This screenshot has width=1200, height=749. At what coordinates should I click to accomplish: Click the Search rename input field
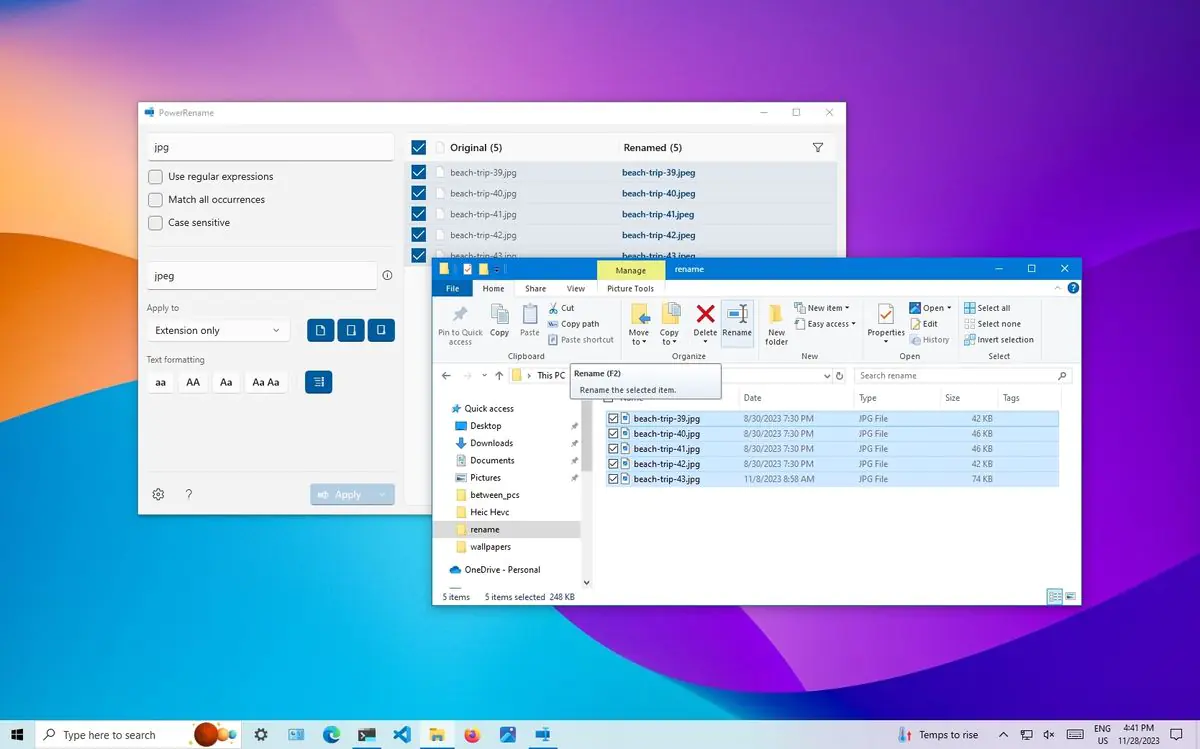tap(956, 376)
